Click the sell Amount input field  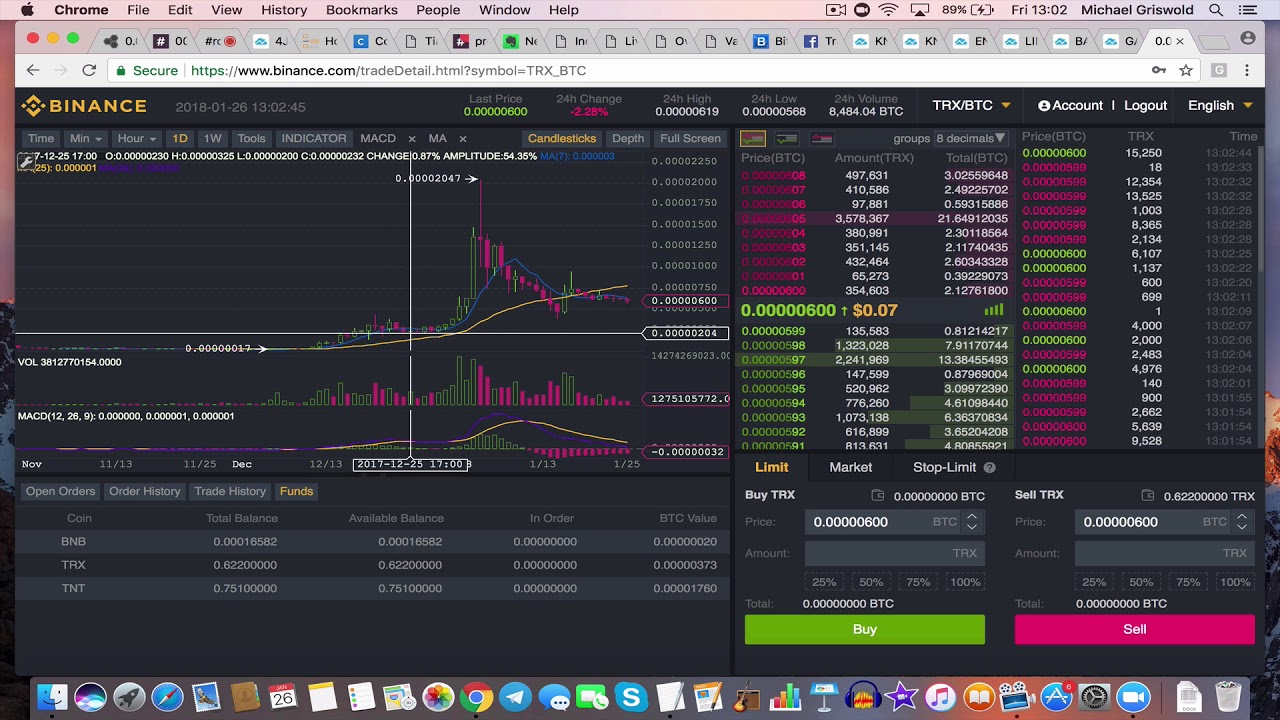pyautogui.click(x=1165, y=553)
